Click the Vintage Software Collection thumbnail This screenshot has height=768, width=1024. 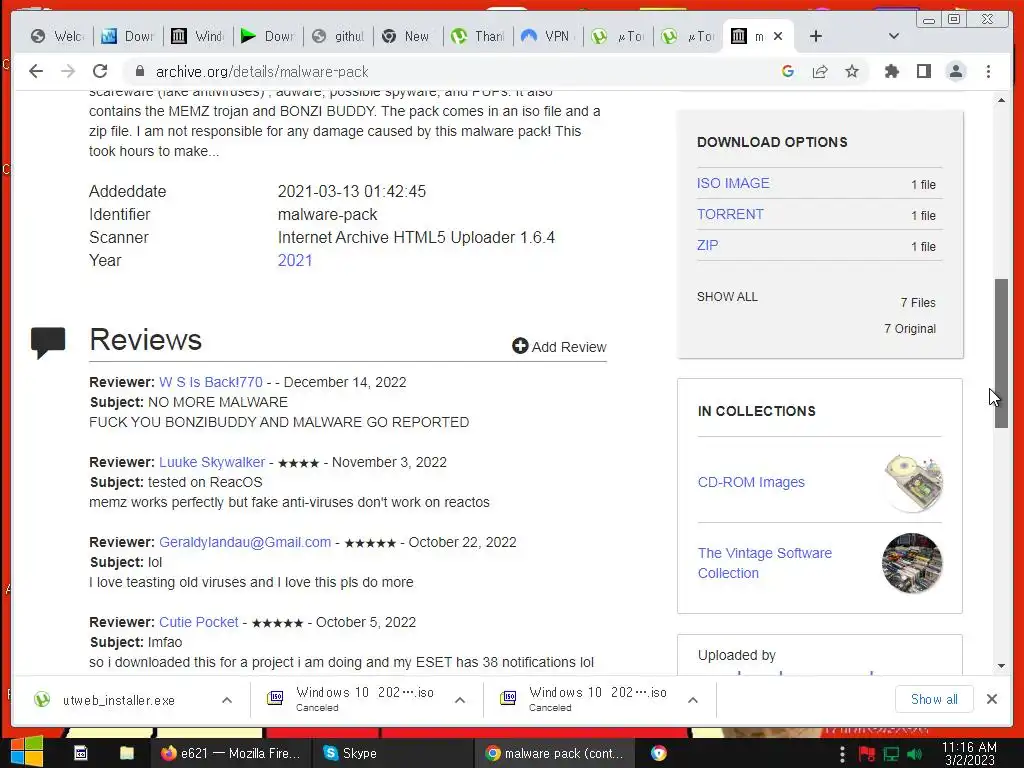click(x=912, y=563)
